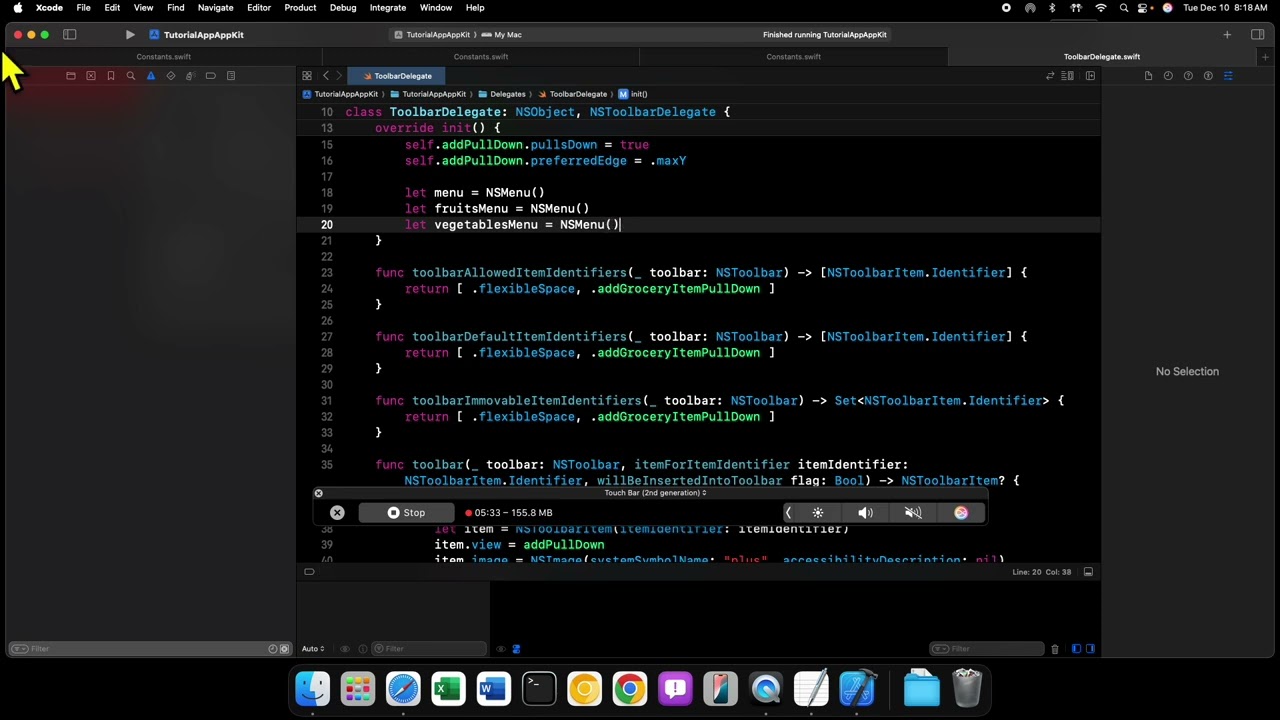Toggle the variables view pane
1280x720 pixels.
[x=1076, y=649]
